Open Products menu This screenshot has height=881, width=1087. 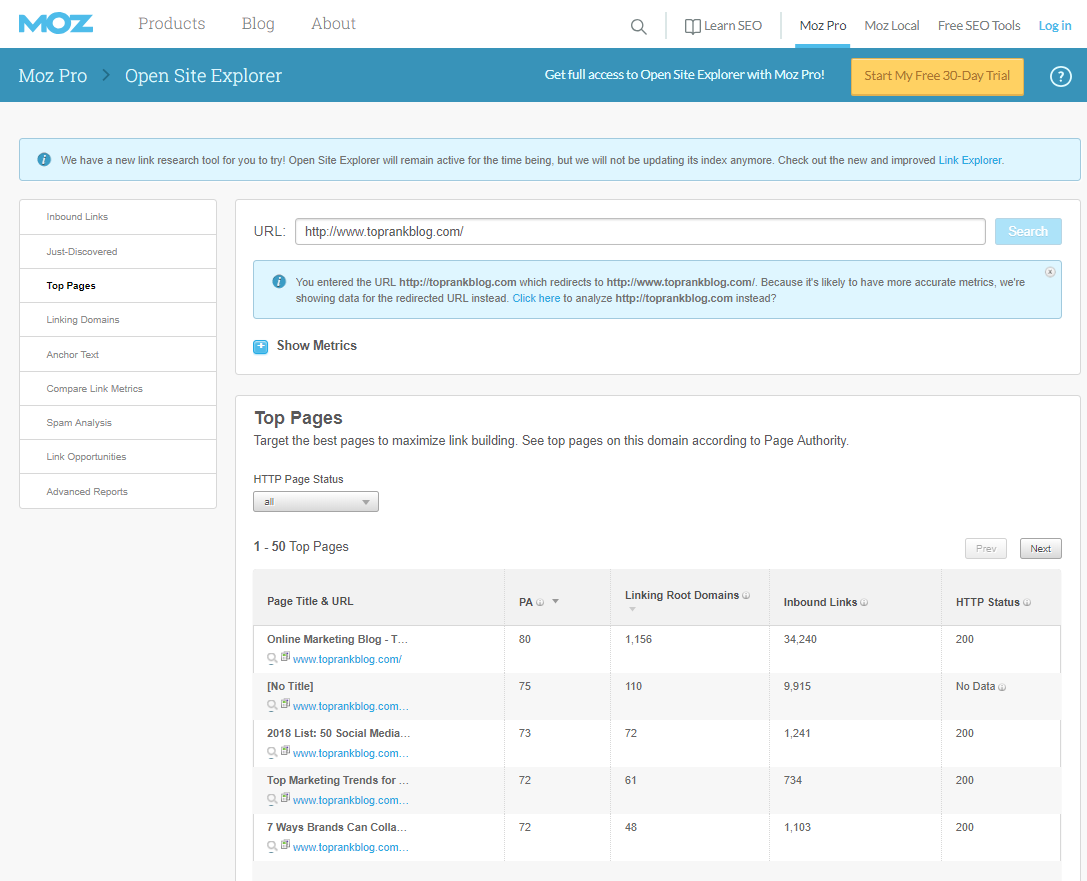(x=171, y=24)
